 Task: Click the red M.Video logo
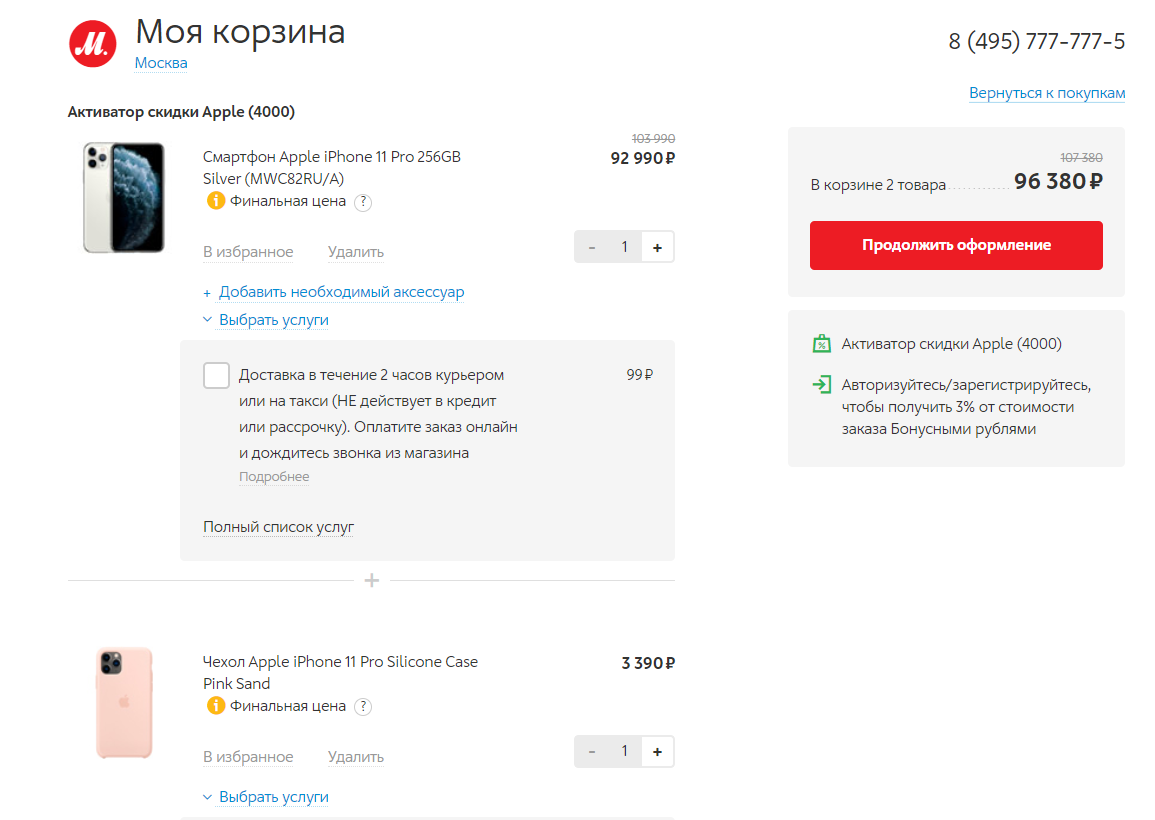click(x=93, y=42)
